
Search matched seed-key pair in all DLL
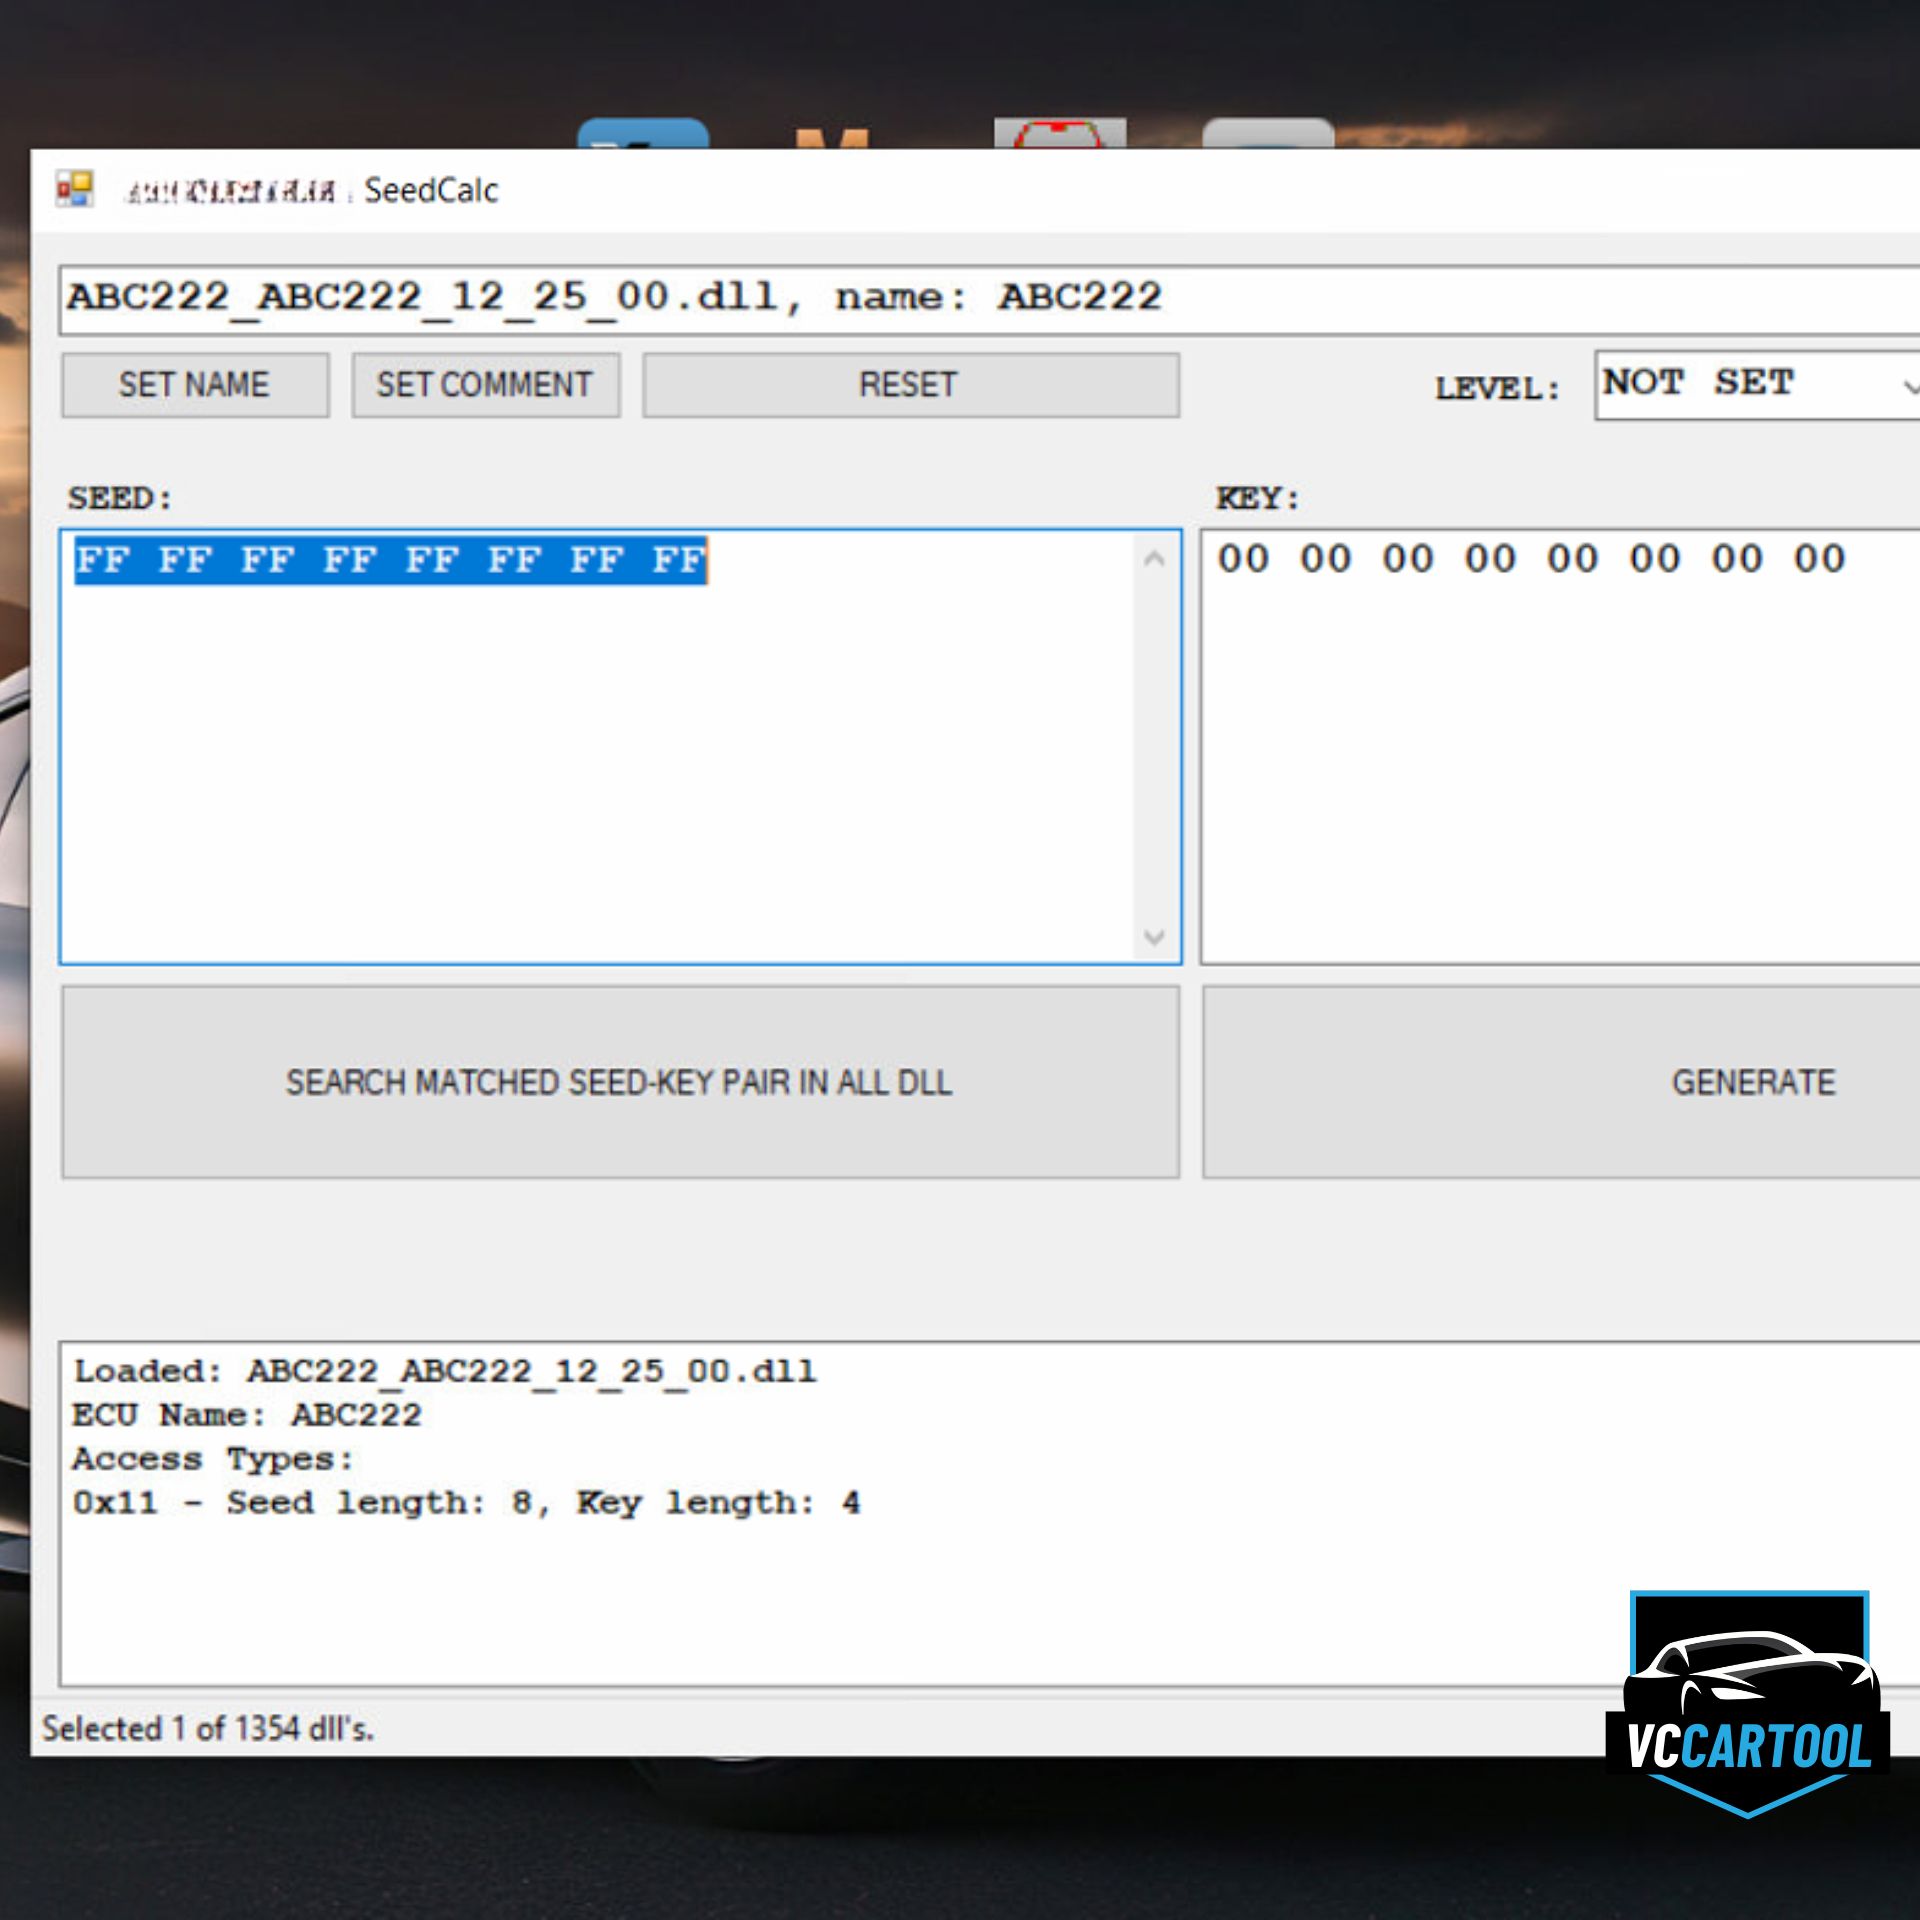tap(620, 1082)
